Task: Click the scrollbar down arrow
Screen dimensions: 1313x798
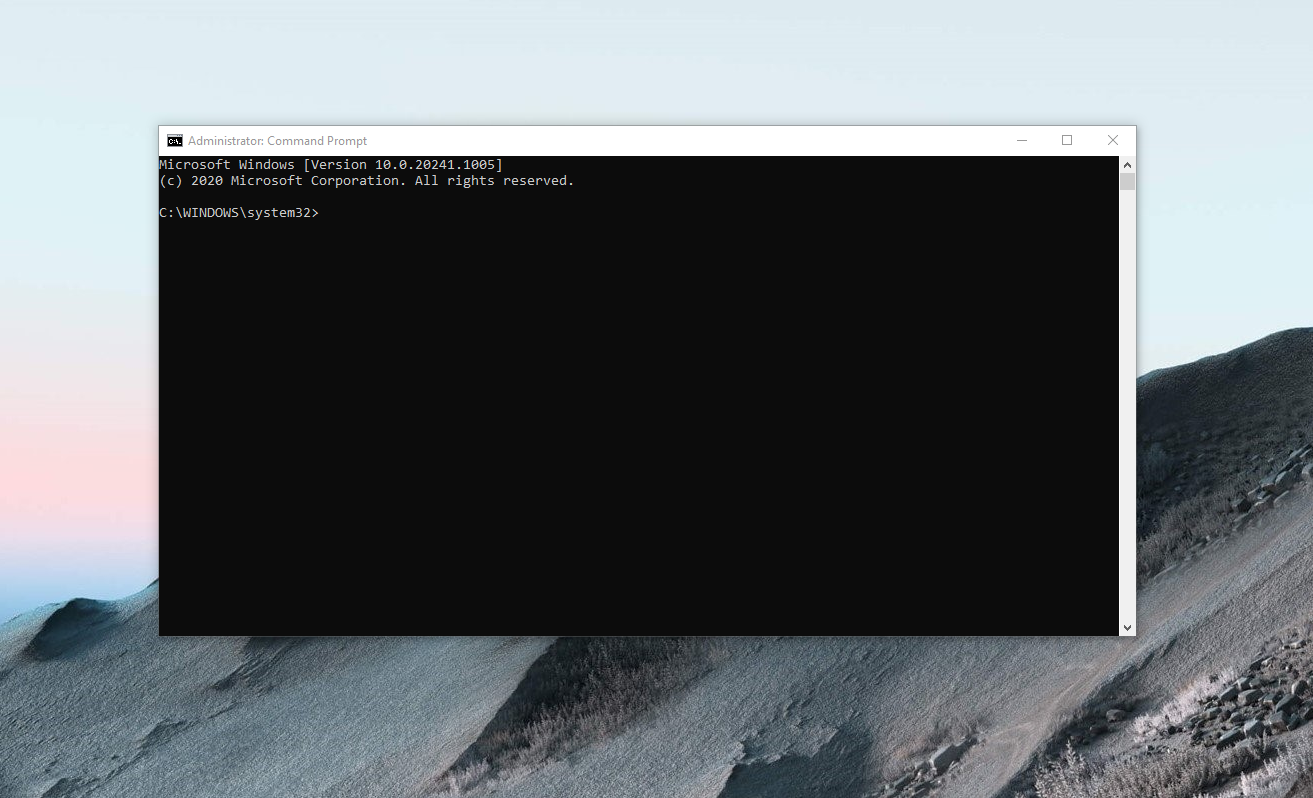Action: tap(1127, 628)
